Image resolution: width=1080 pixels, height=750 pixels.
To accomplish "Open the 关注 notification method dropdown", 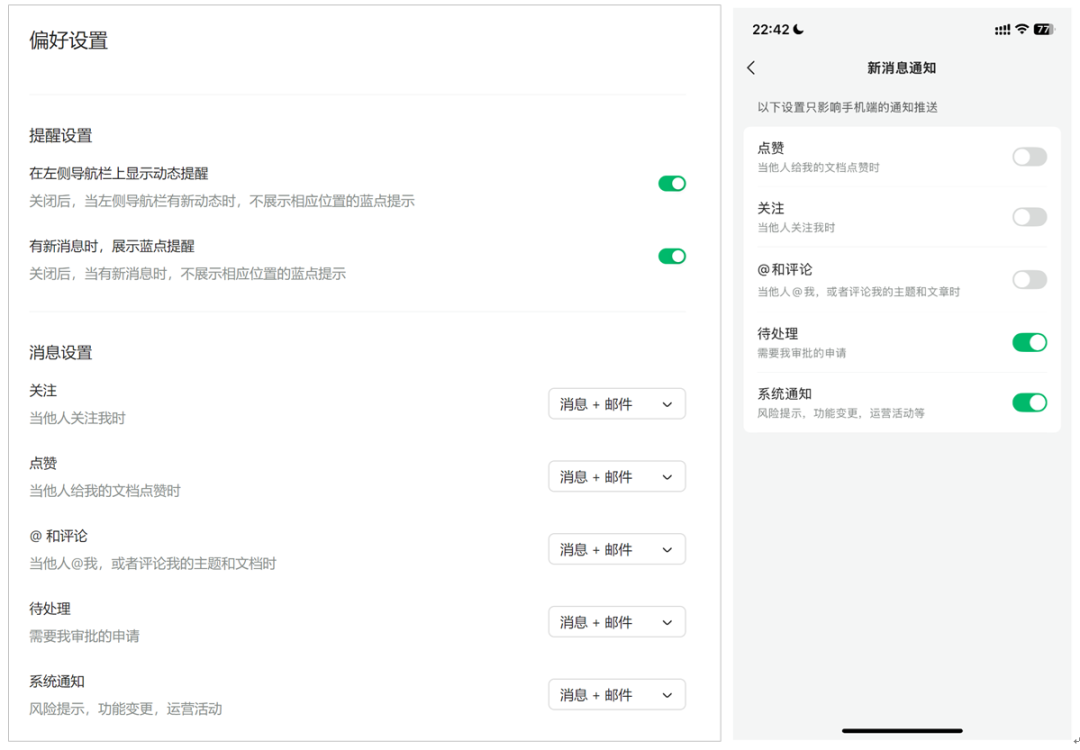I will tap(616, 403).
